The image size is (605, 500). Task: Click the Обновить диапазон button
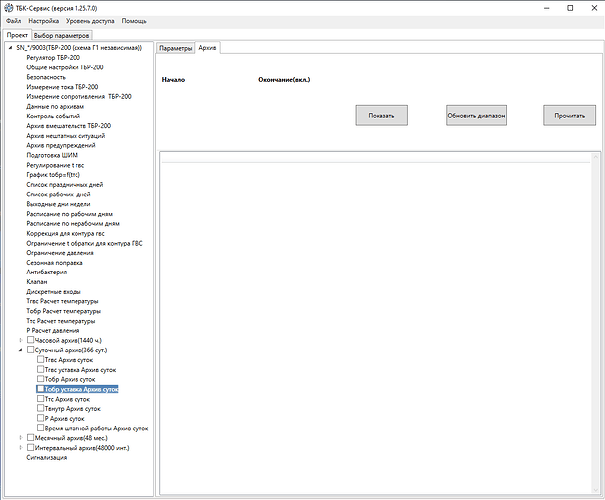point(476,116)
